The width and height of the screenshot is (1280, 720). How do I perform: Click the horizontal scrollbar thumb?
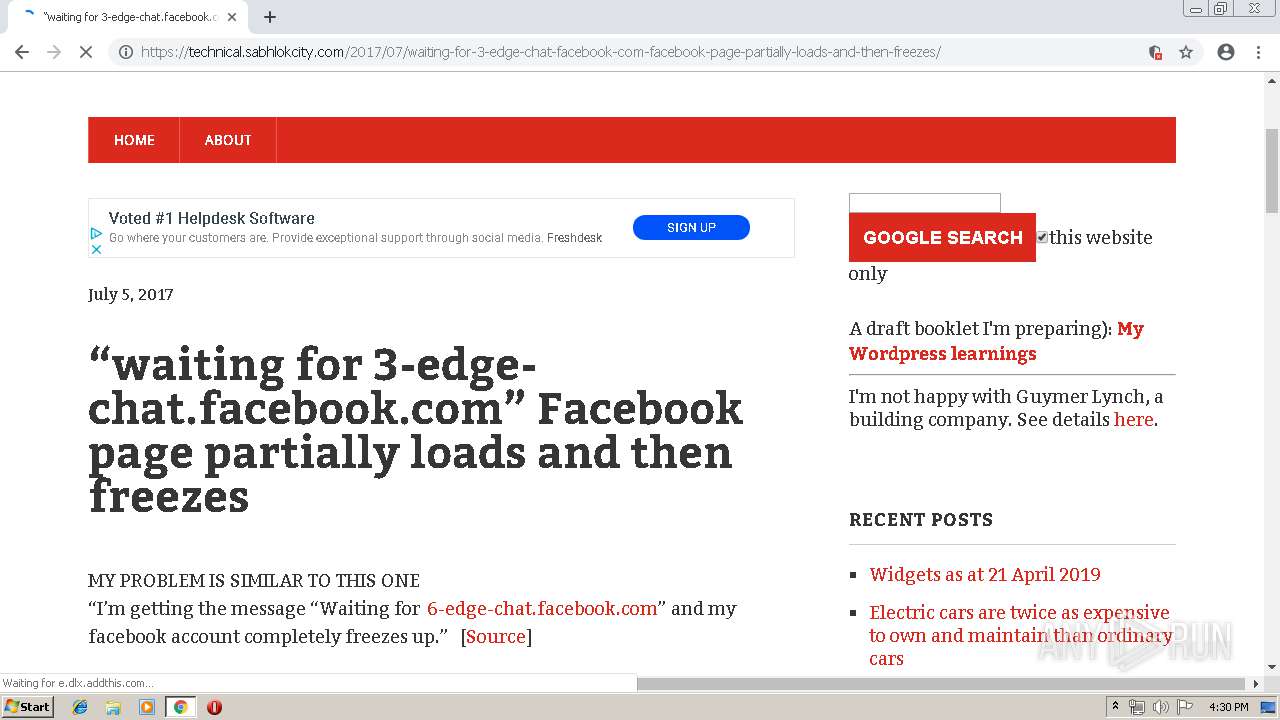[x=942, y=684]
